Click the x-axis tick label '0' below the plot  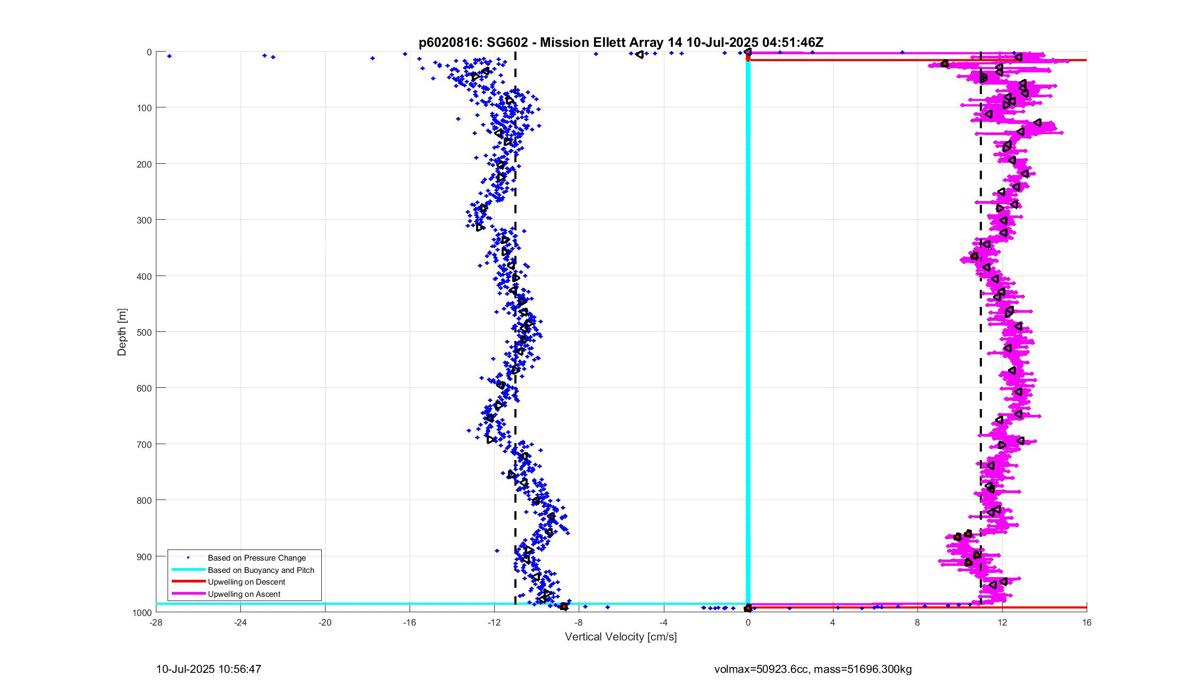[748, 621]
